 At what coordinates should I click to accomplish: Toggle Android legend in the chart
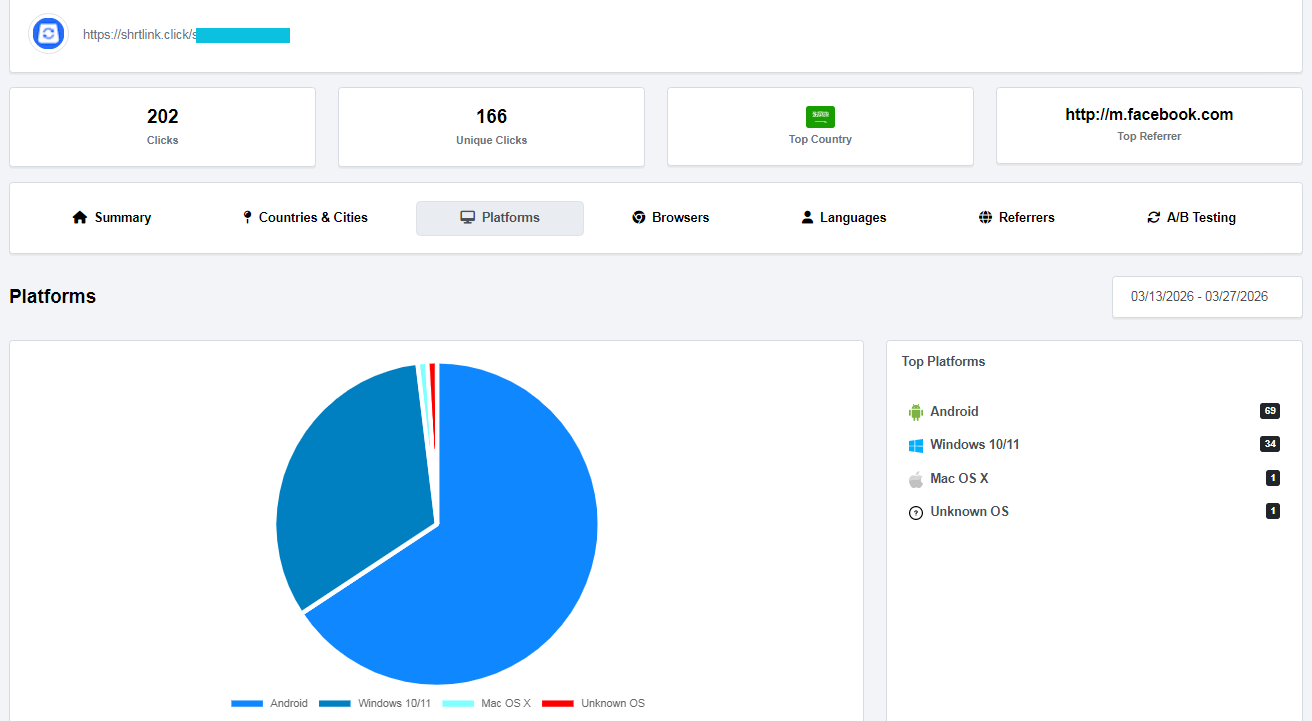[270, 703]
